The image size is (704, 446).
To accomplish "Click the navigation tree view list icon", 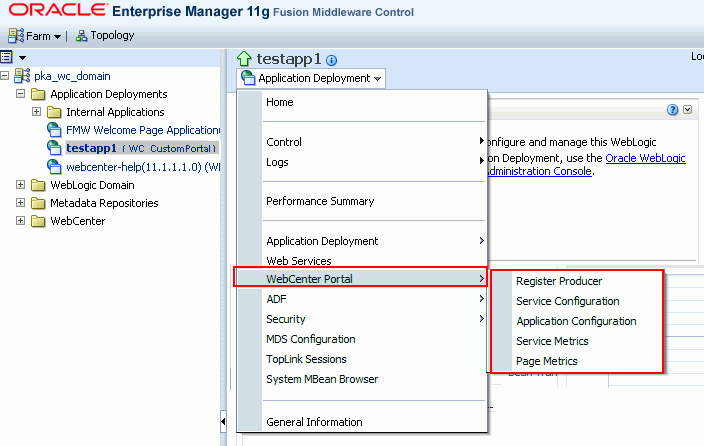I will (x=6, y=57).
